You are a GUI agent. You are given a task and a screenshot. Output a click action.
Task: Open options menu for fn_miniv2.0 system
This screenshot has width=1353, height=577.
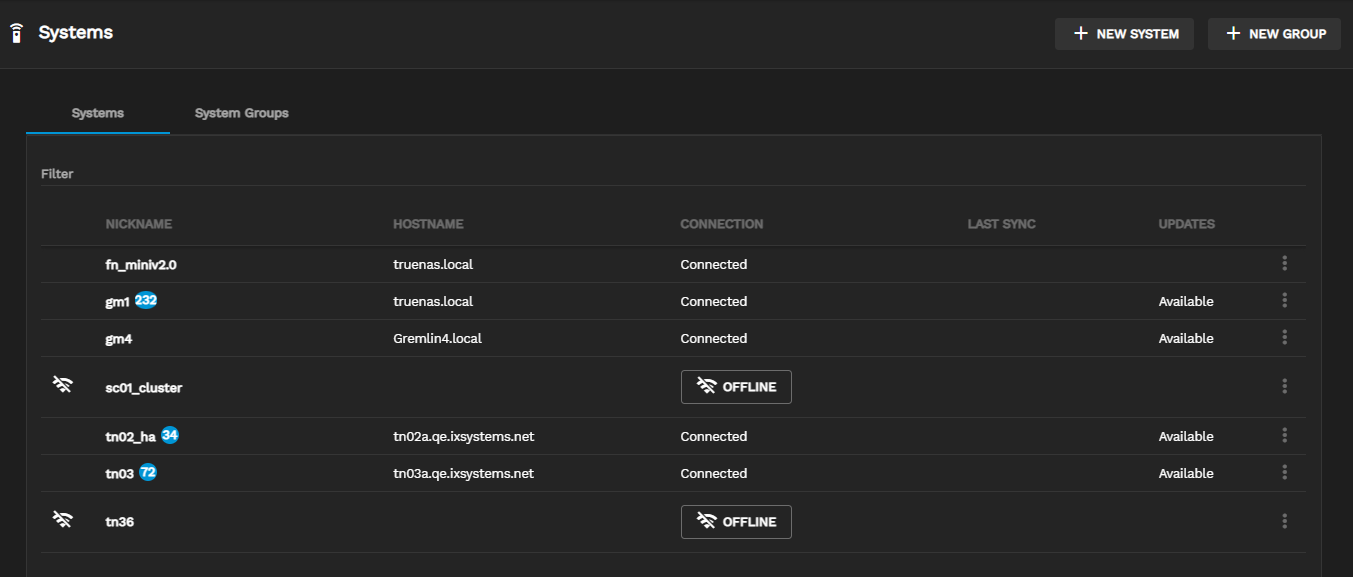click(1284, 264)
